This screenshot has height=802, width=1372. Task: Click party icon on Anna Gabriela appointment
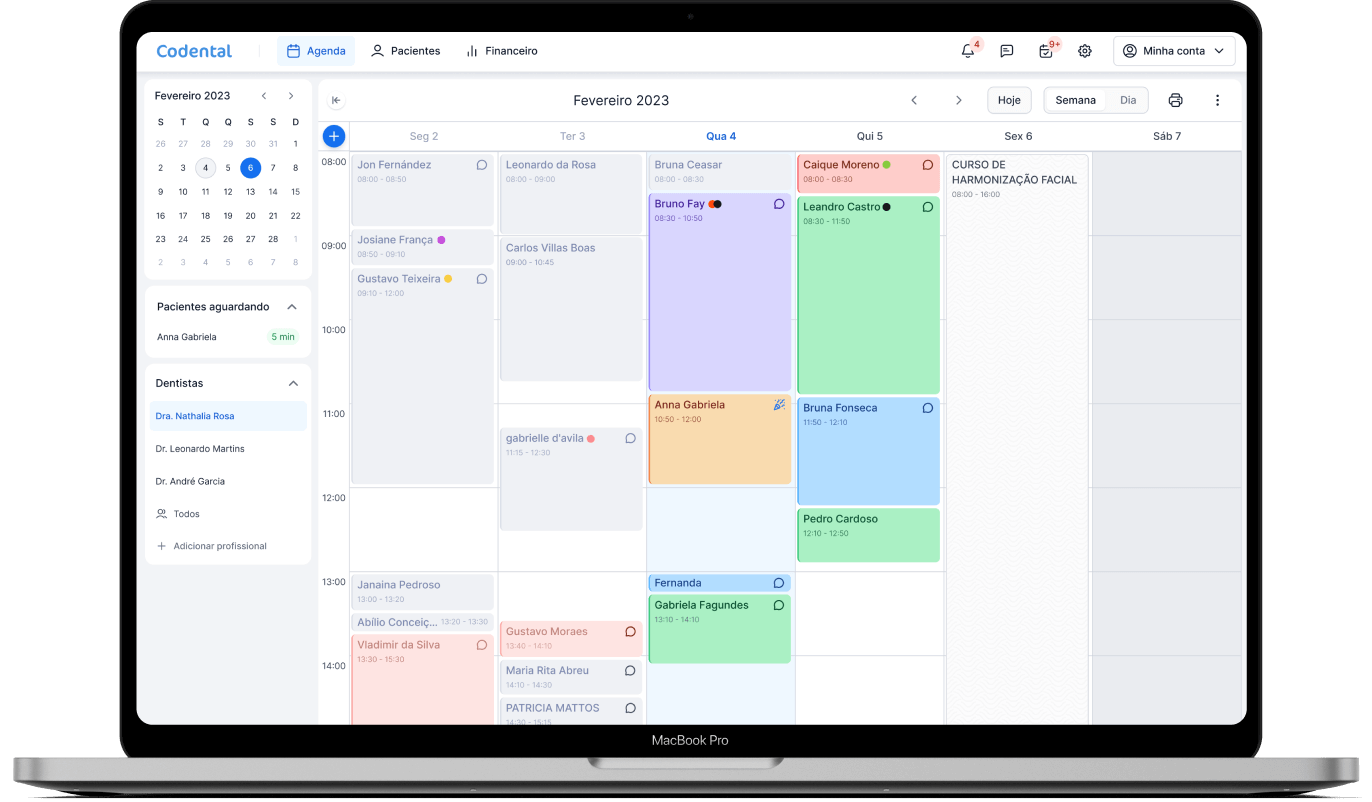[x=779, y=405]
